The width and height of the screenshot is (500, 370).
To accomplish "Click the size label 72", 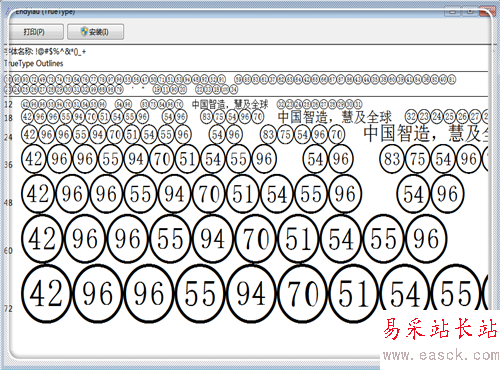I will click(8, 309).
